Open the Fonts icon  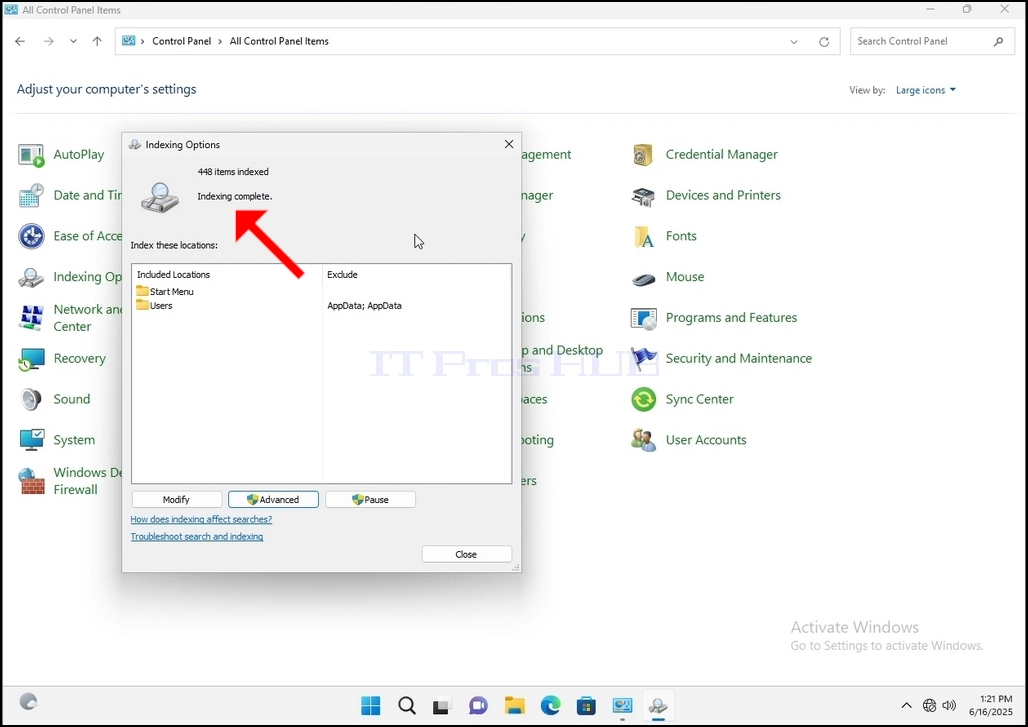[643, 236]
